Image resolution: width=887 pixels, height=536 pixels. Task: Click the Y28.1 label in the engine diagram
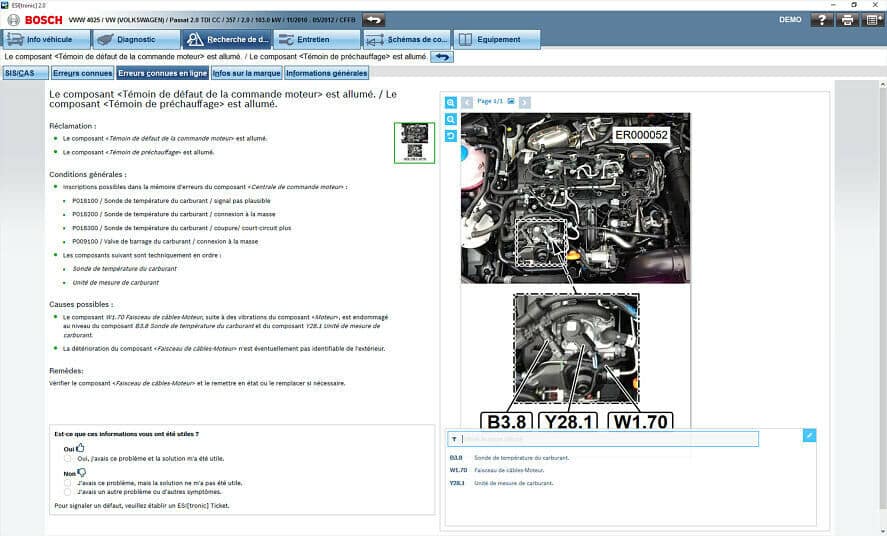coord(568,421)
